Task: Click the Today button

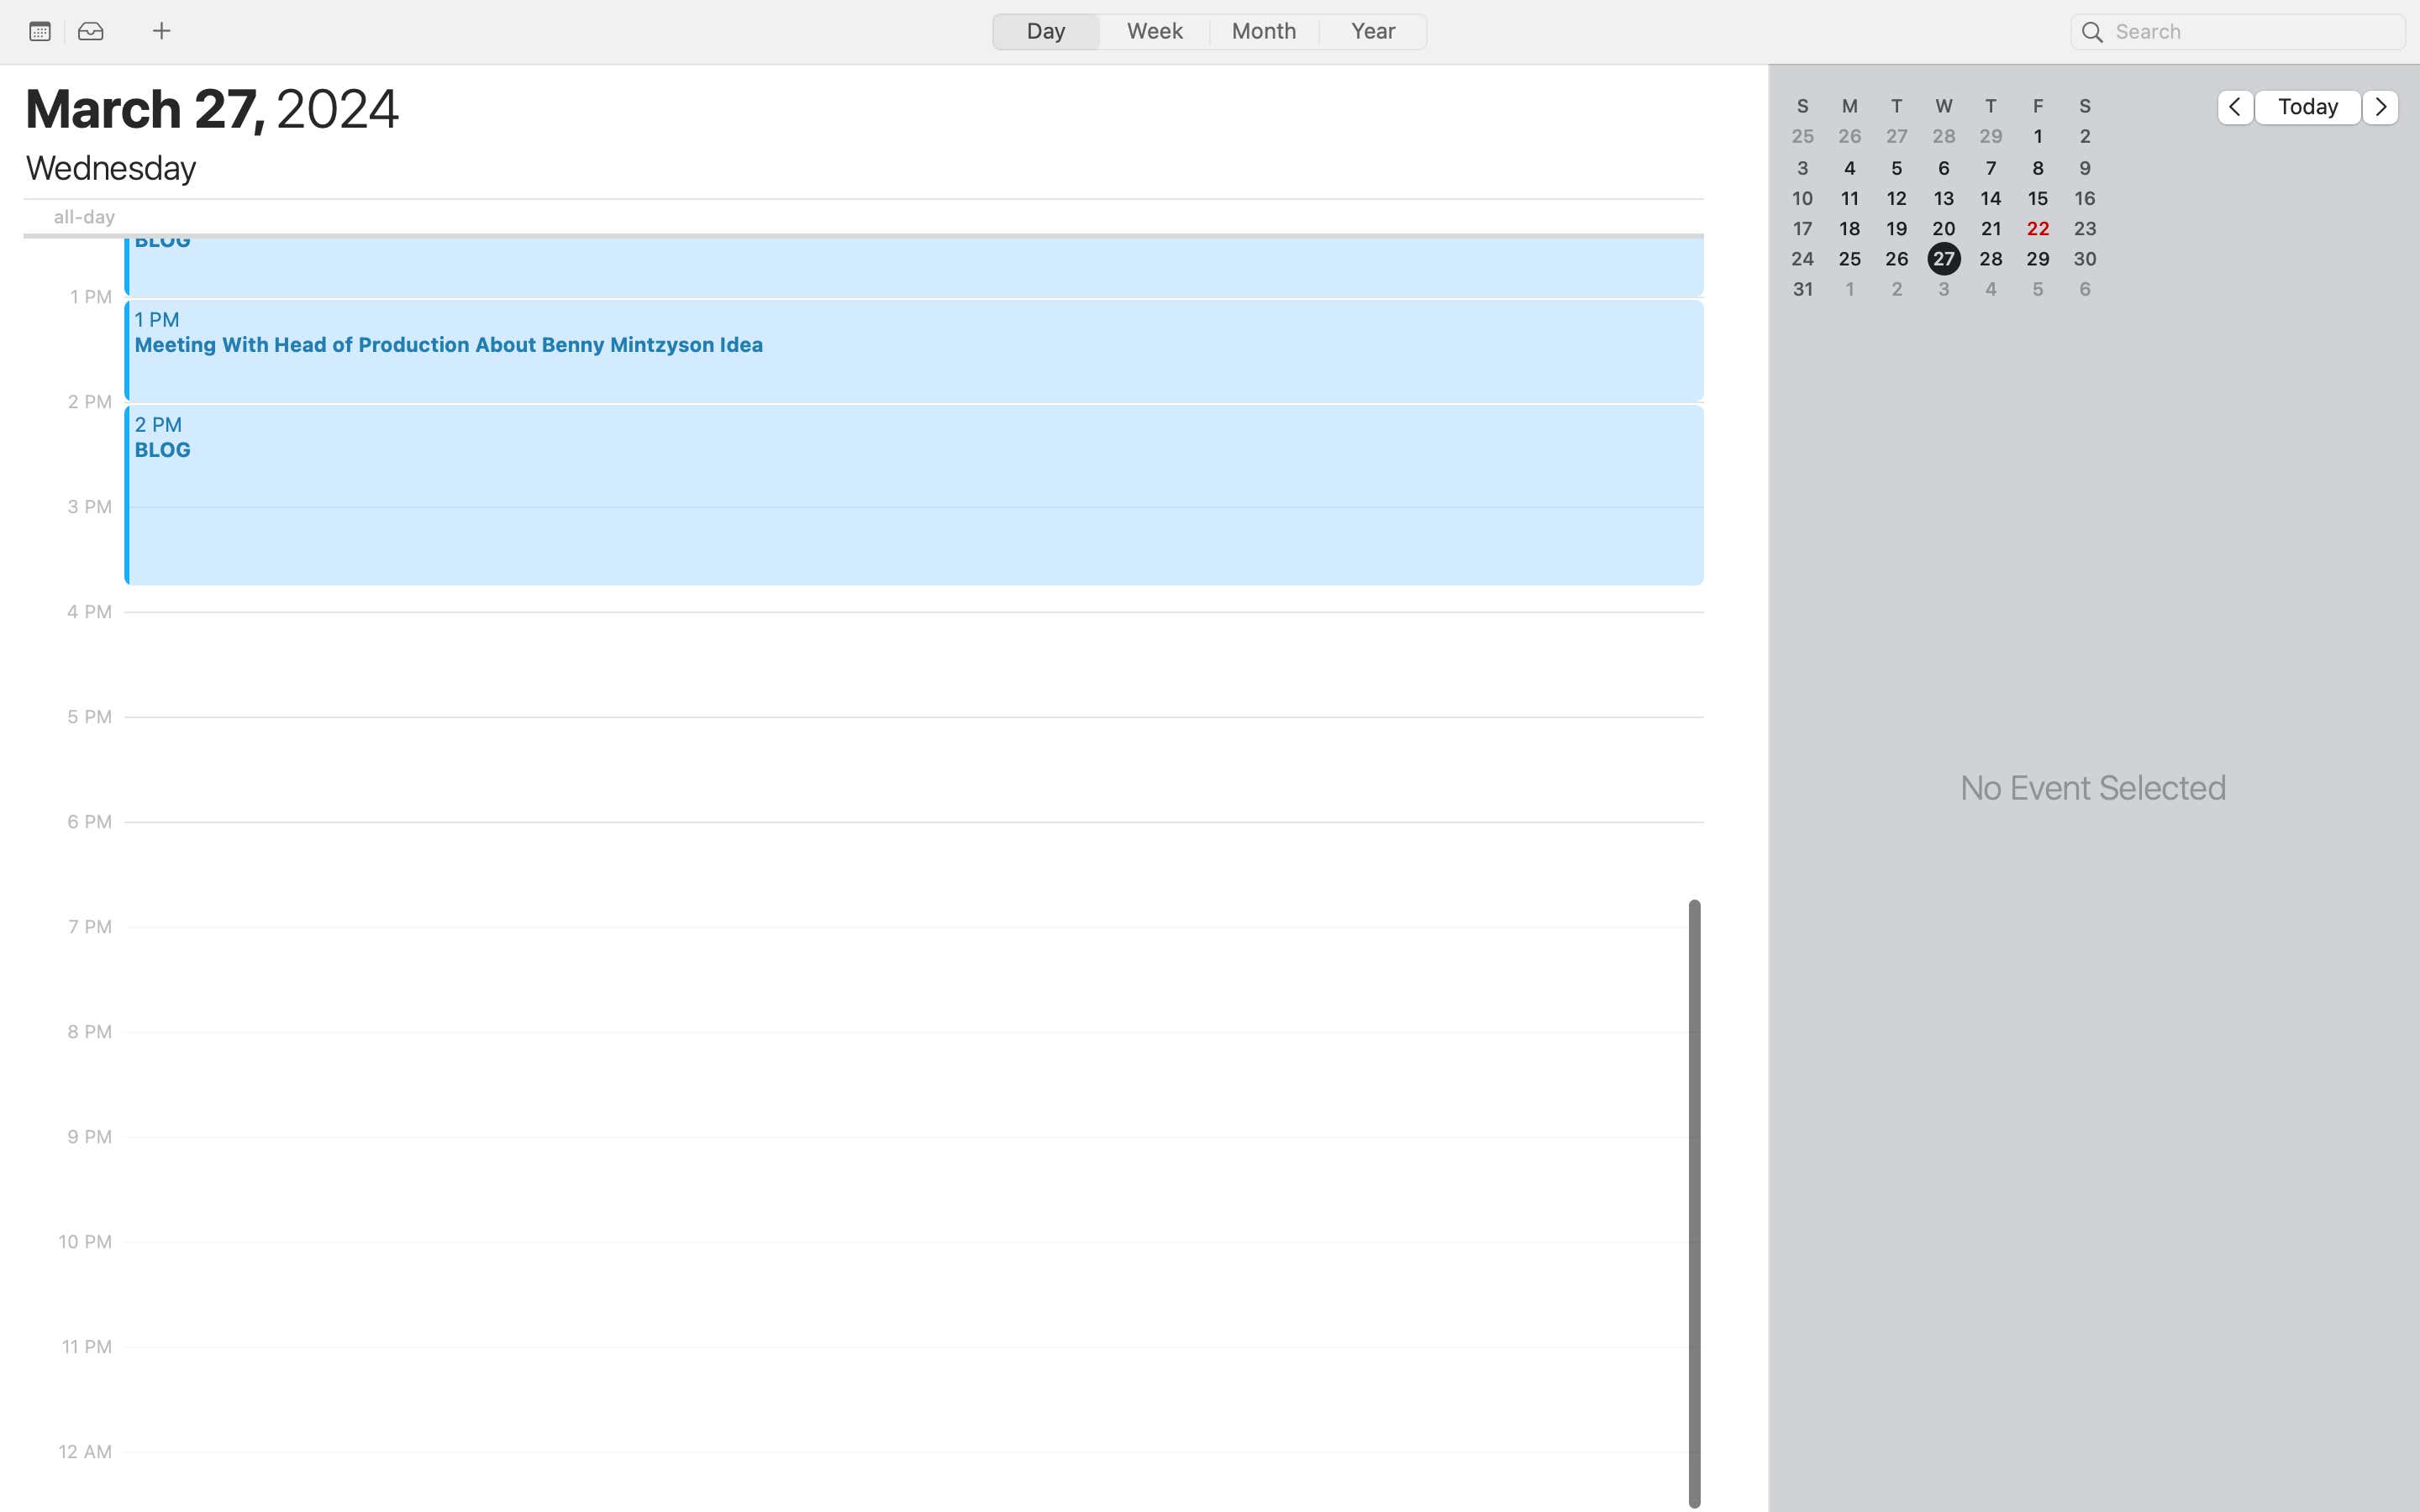Action: pos(2307,107)
